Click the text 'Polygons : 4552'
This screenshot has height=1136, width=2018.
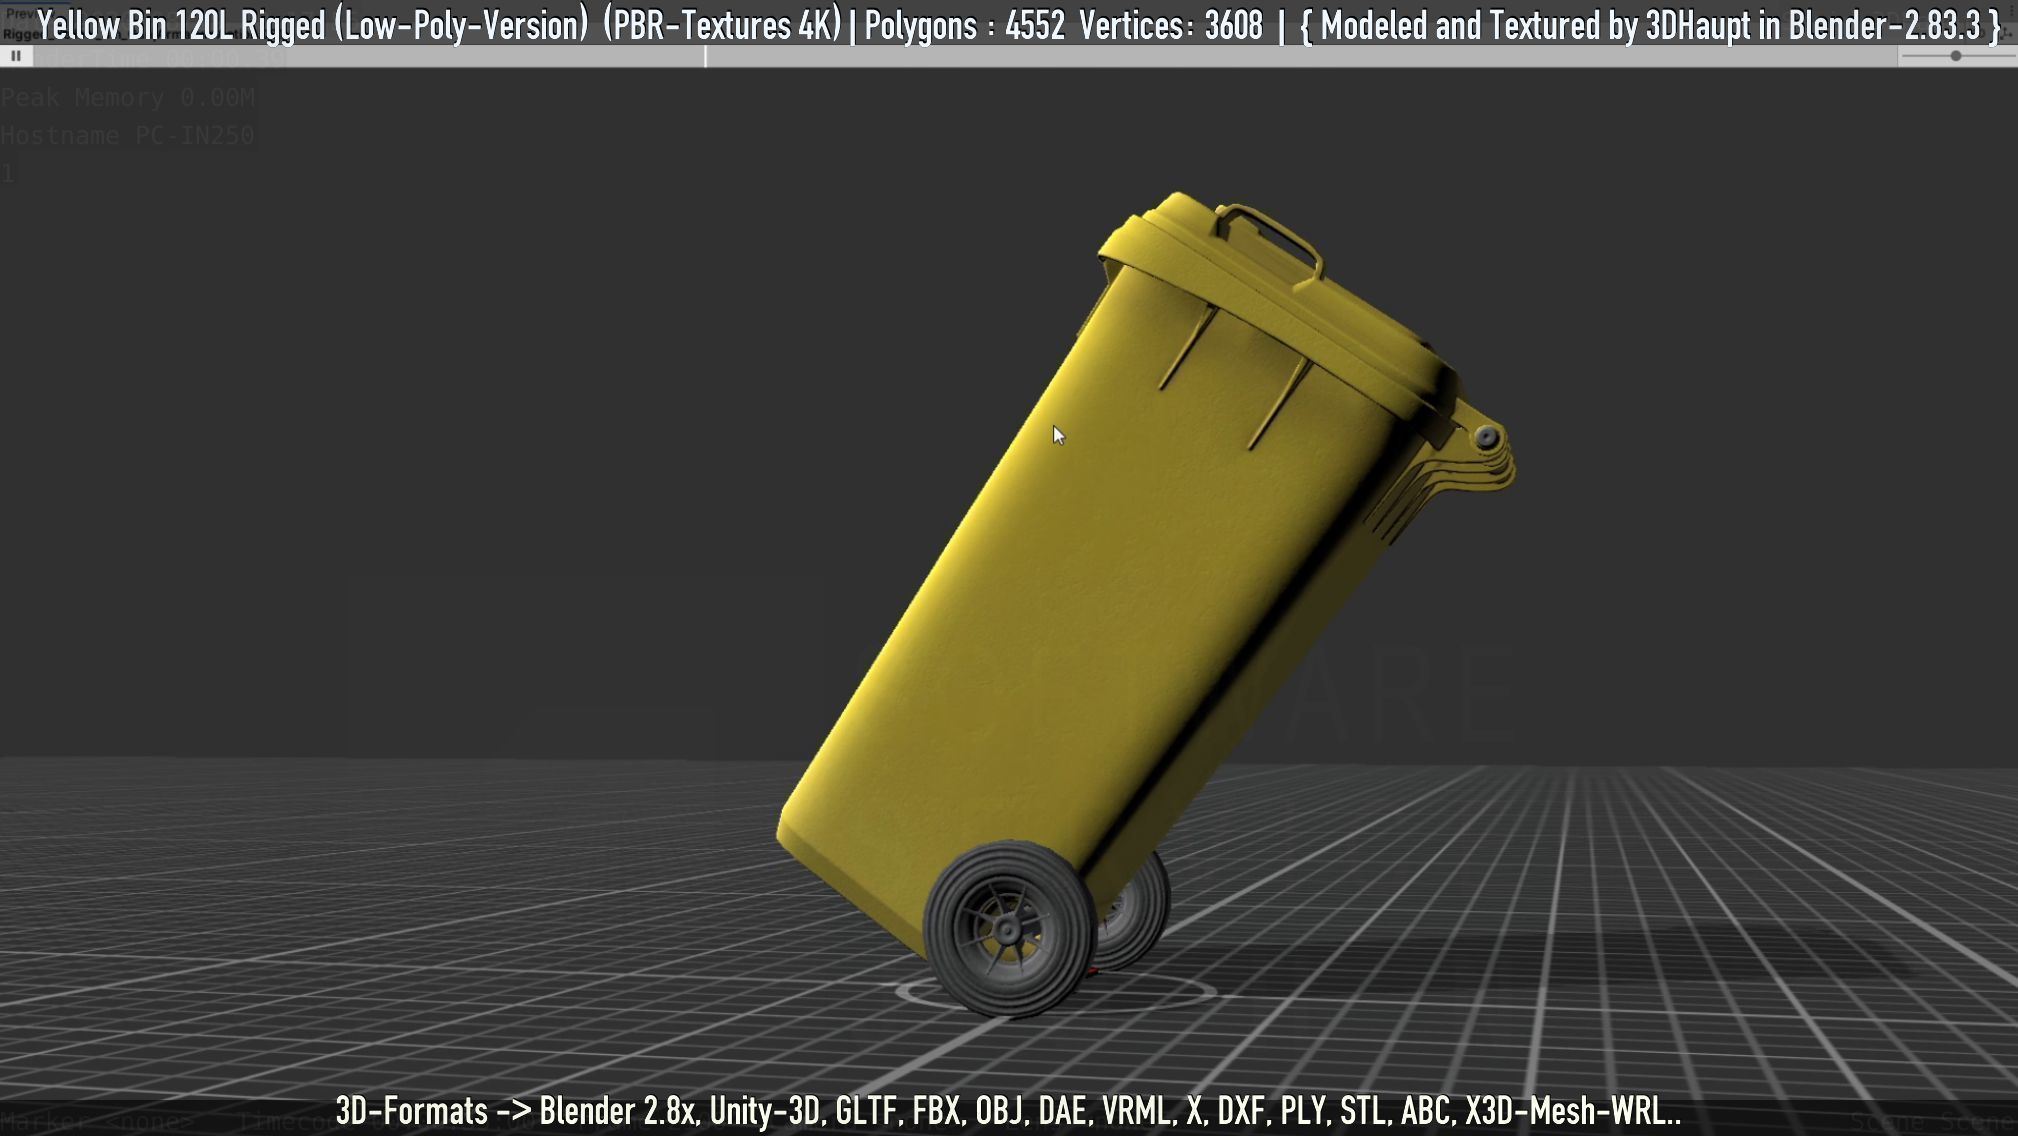click(x=964, y=25)
